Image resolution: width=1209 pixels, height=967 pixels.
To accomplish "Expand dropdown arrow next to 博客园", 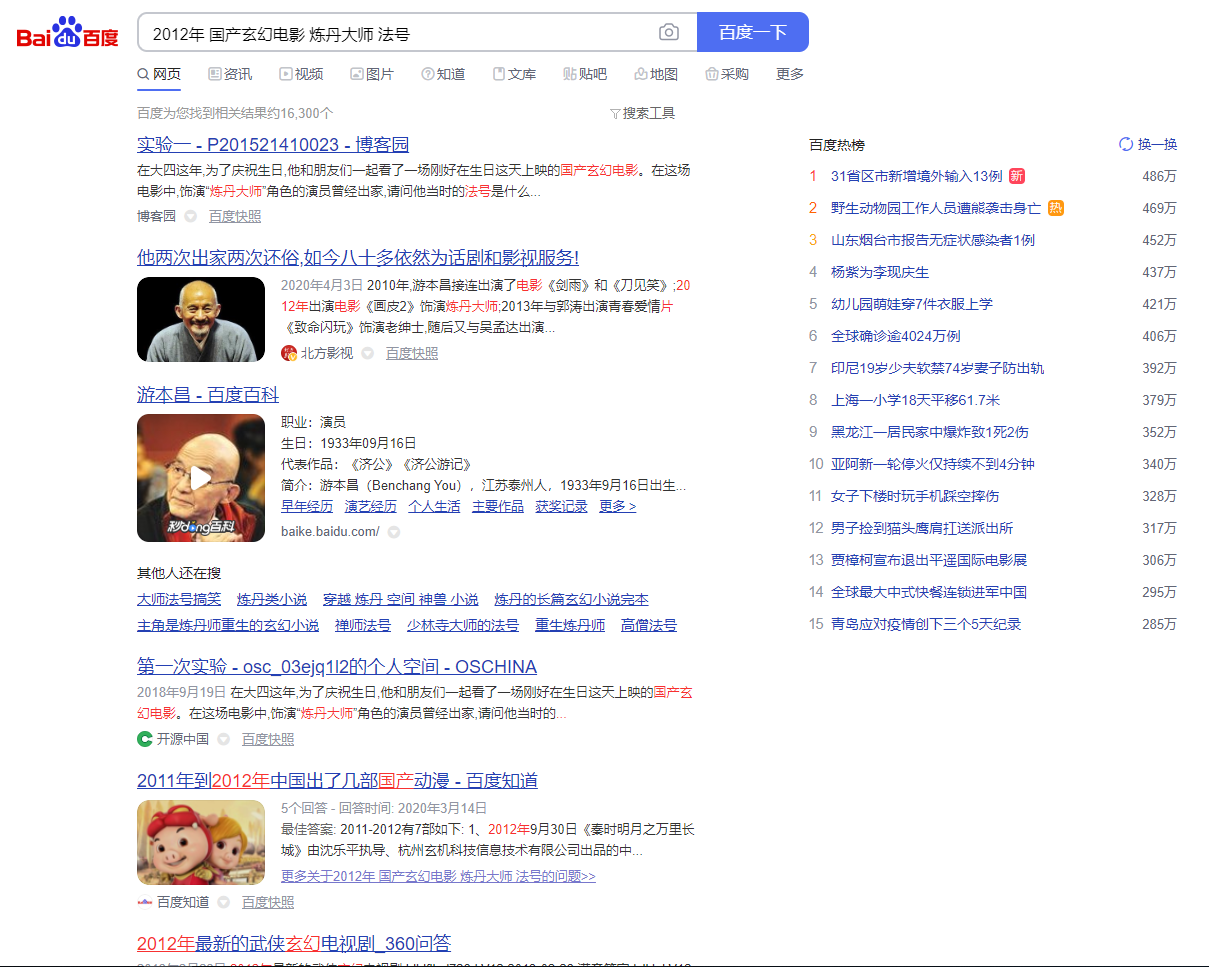I will tap(190, 216).
